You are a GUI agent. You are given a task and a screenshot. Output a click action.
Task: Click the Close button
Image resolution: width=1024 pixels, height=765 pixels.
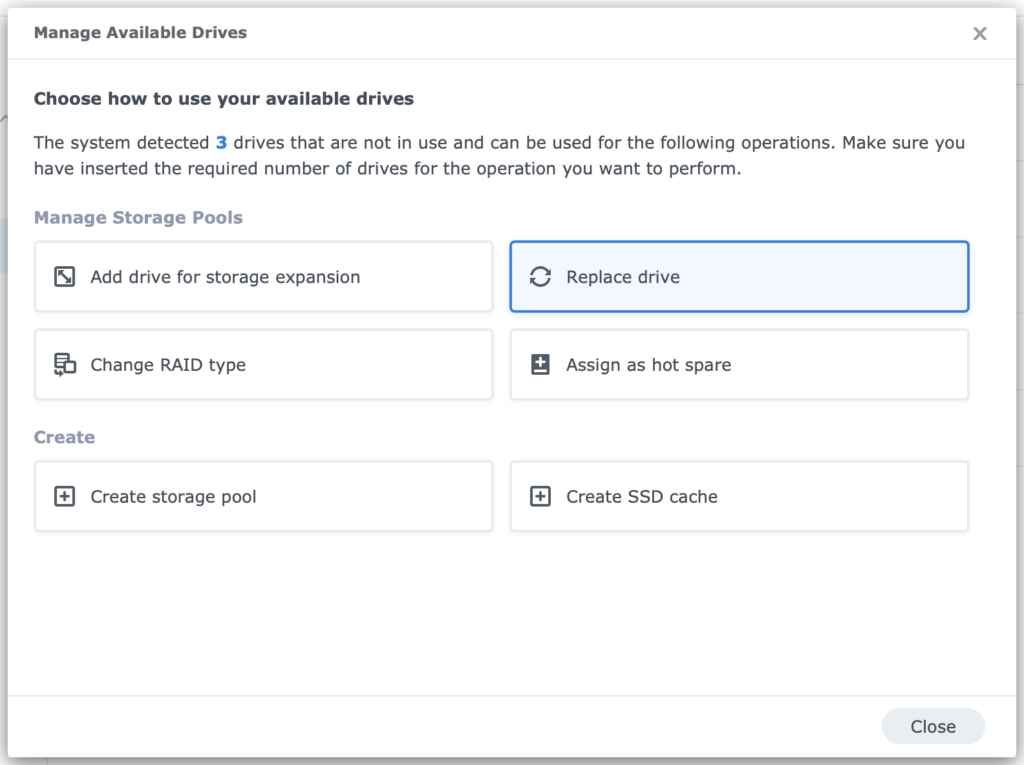coord(932,726)
